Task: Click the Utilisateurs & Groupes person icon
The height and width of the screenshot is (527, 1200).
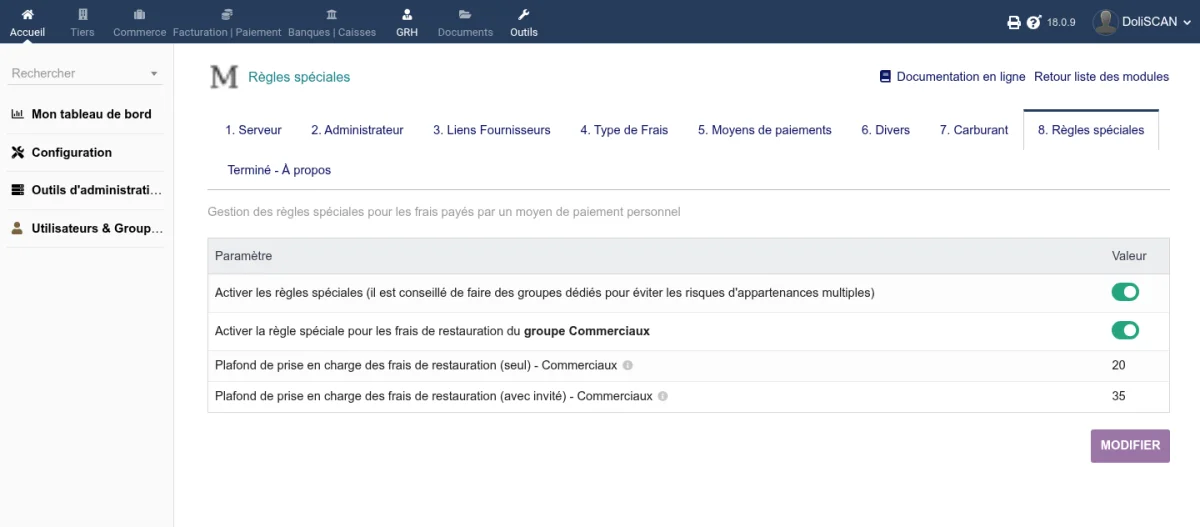Action: (x=17, y=228)
